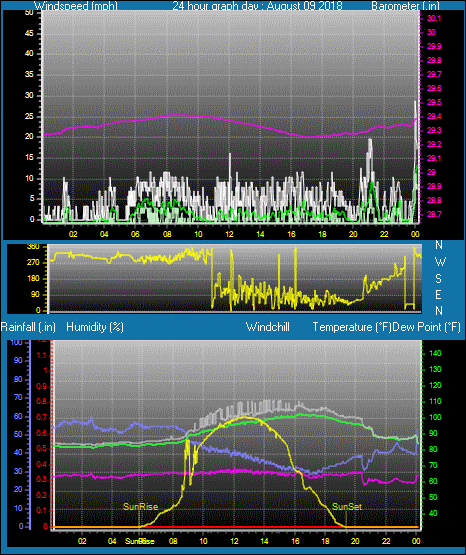Click the 'Dew Point (°F)' label
The height and width of the screenshot is (555, 466).
tap(427, 327)
